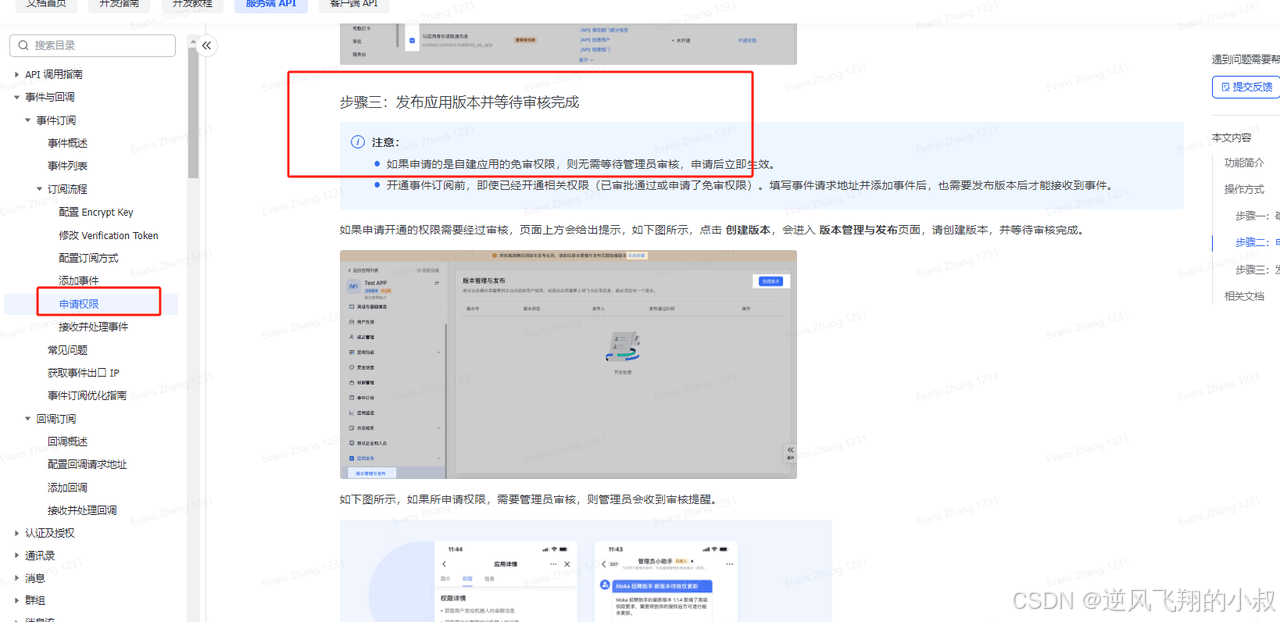Switch to the 服务端 API tab
Viewport: 1280px width, 622px height.
270,4
